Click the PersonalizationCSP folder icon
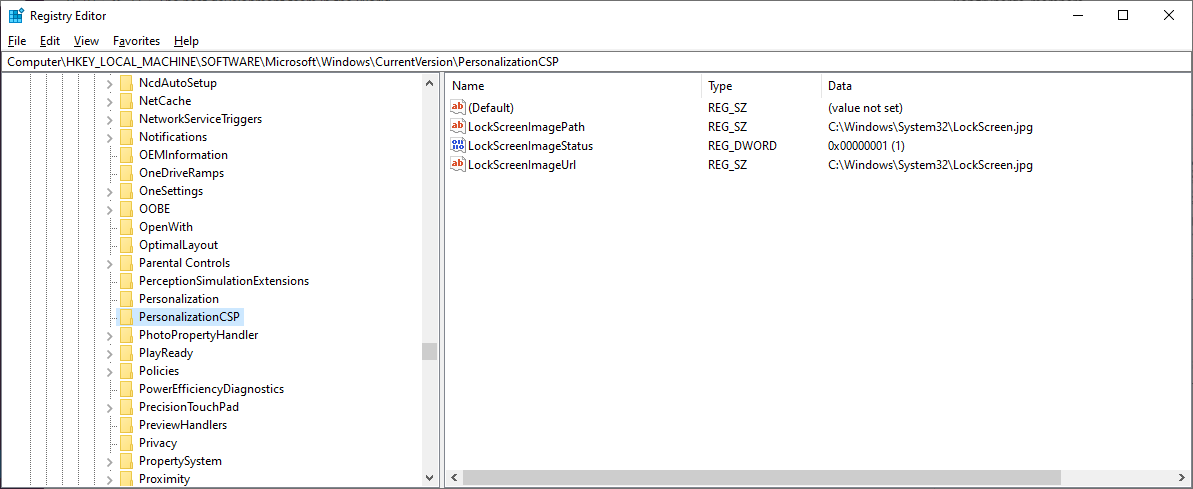 (x=126, y=317)
